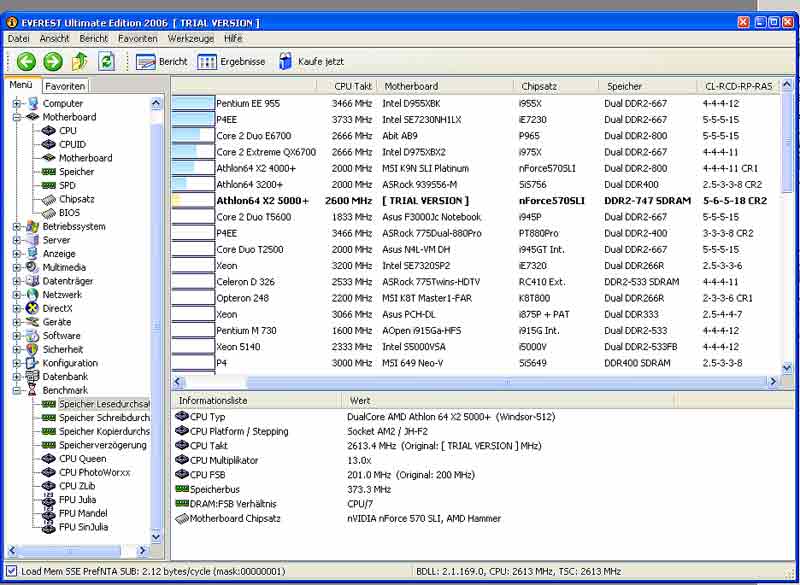Screen dimensions: 800x585
Task: Click the Informationsliste column header
Action: coord(256,401)
